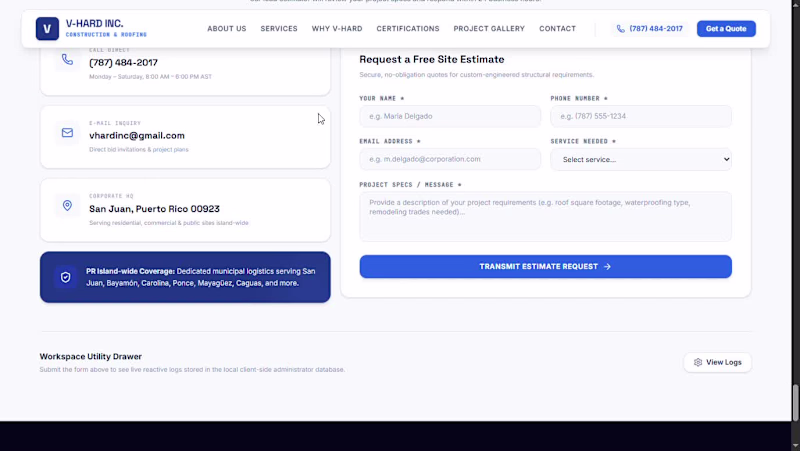
Task: Click into the Phone Number field
Action: click(641, 116)
